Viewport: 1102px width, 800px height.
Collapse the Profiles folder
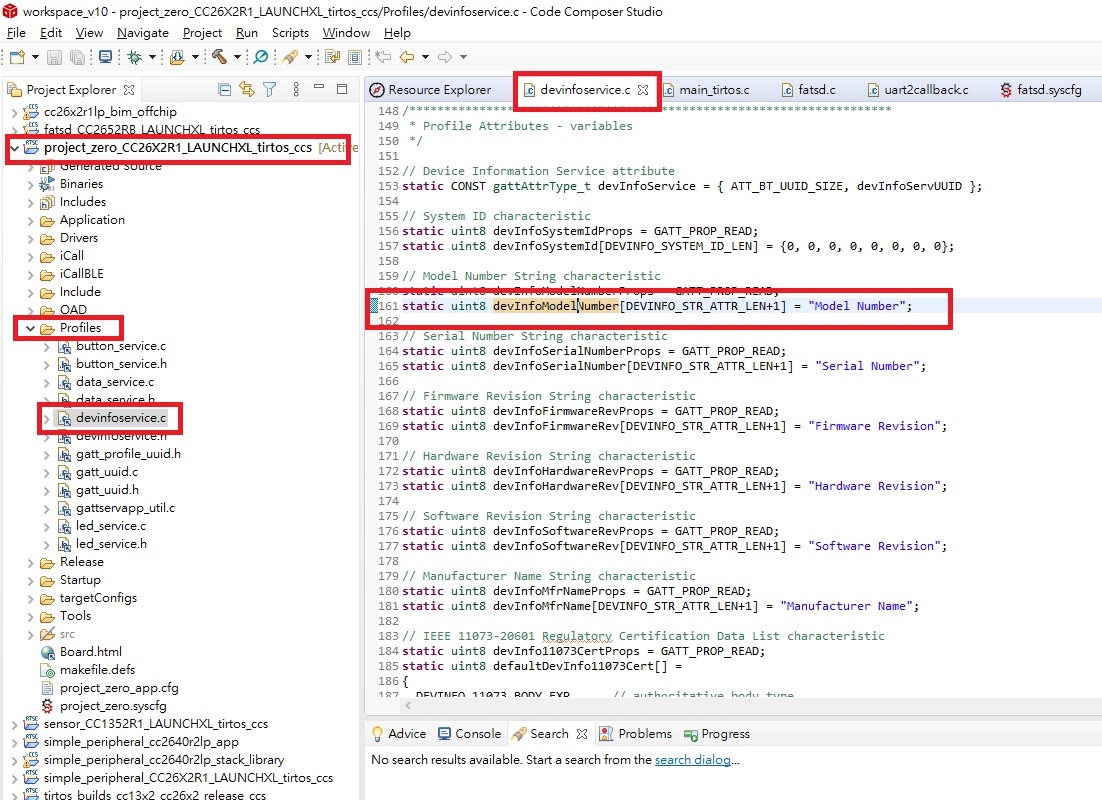(x=30, y=328)
